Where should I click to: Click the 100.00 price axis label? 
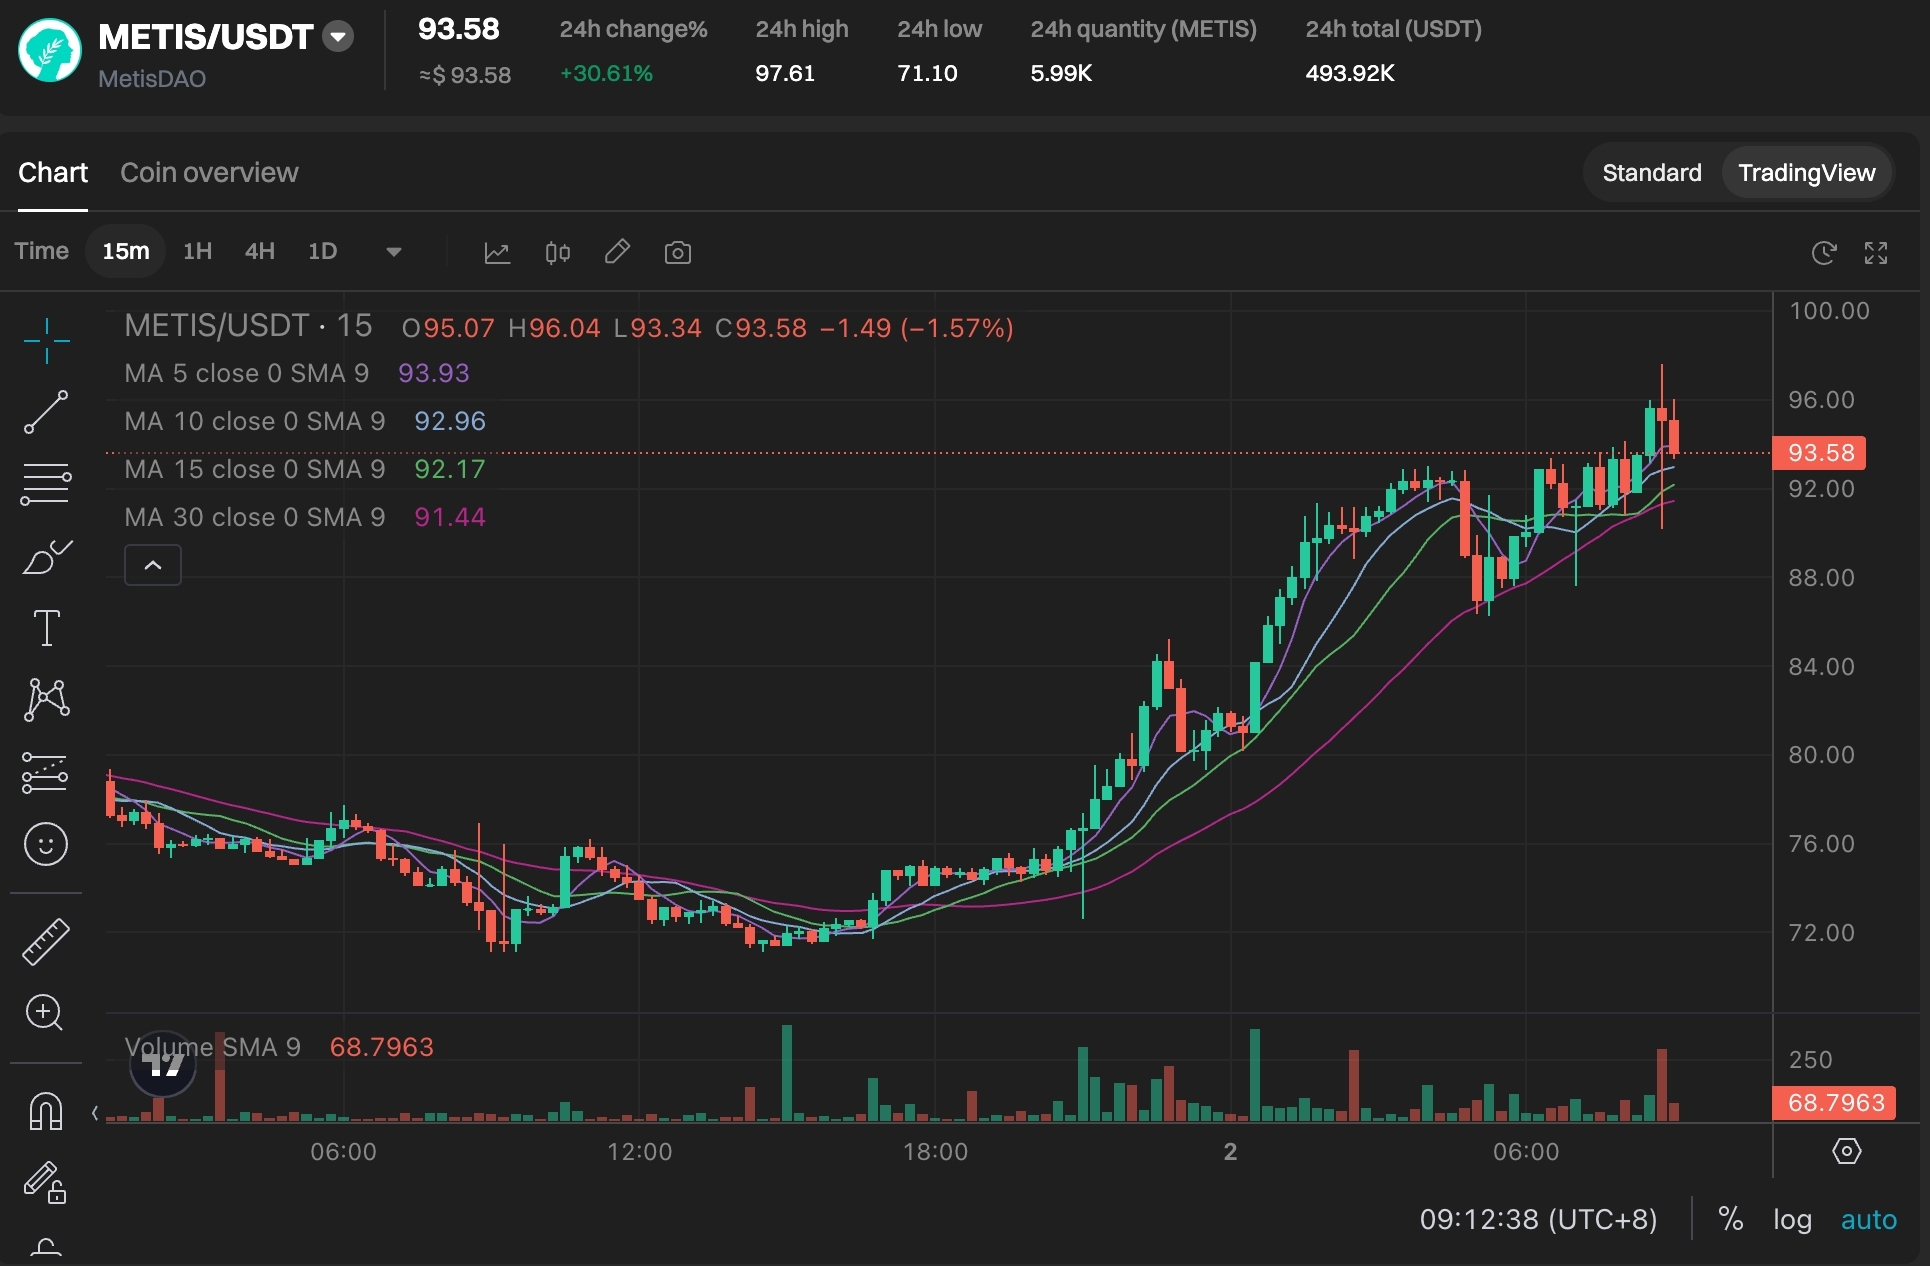click(1829, 311)
